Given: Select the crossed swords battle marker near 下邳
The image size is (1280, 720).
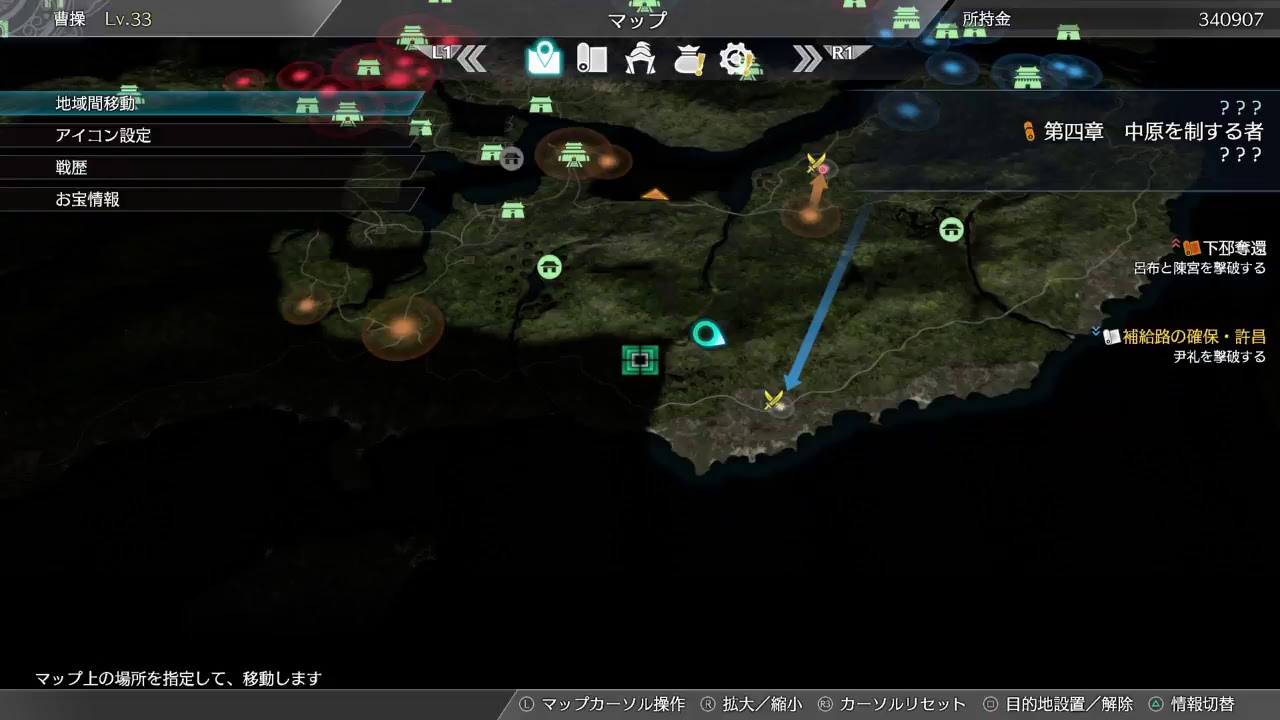Looking at the screenshot, I should click(814, 165).
